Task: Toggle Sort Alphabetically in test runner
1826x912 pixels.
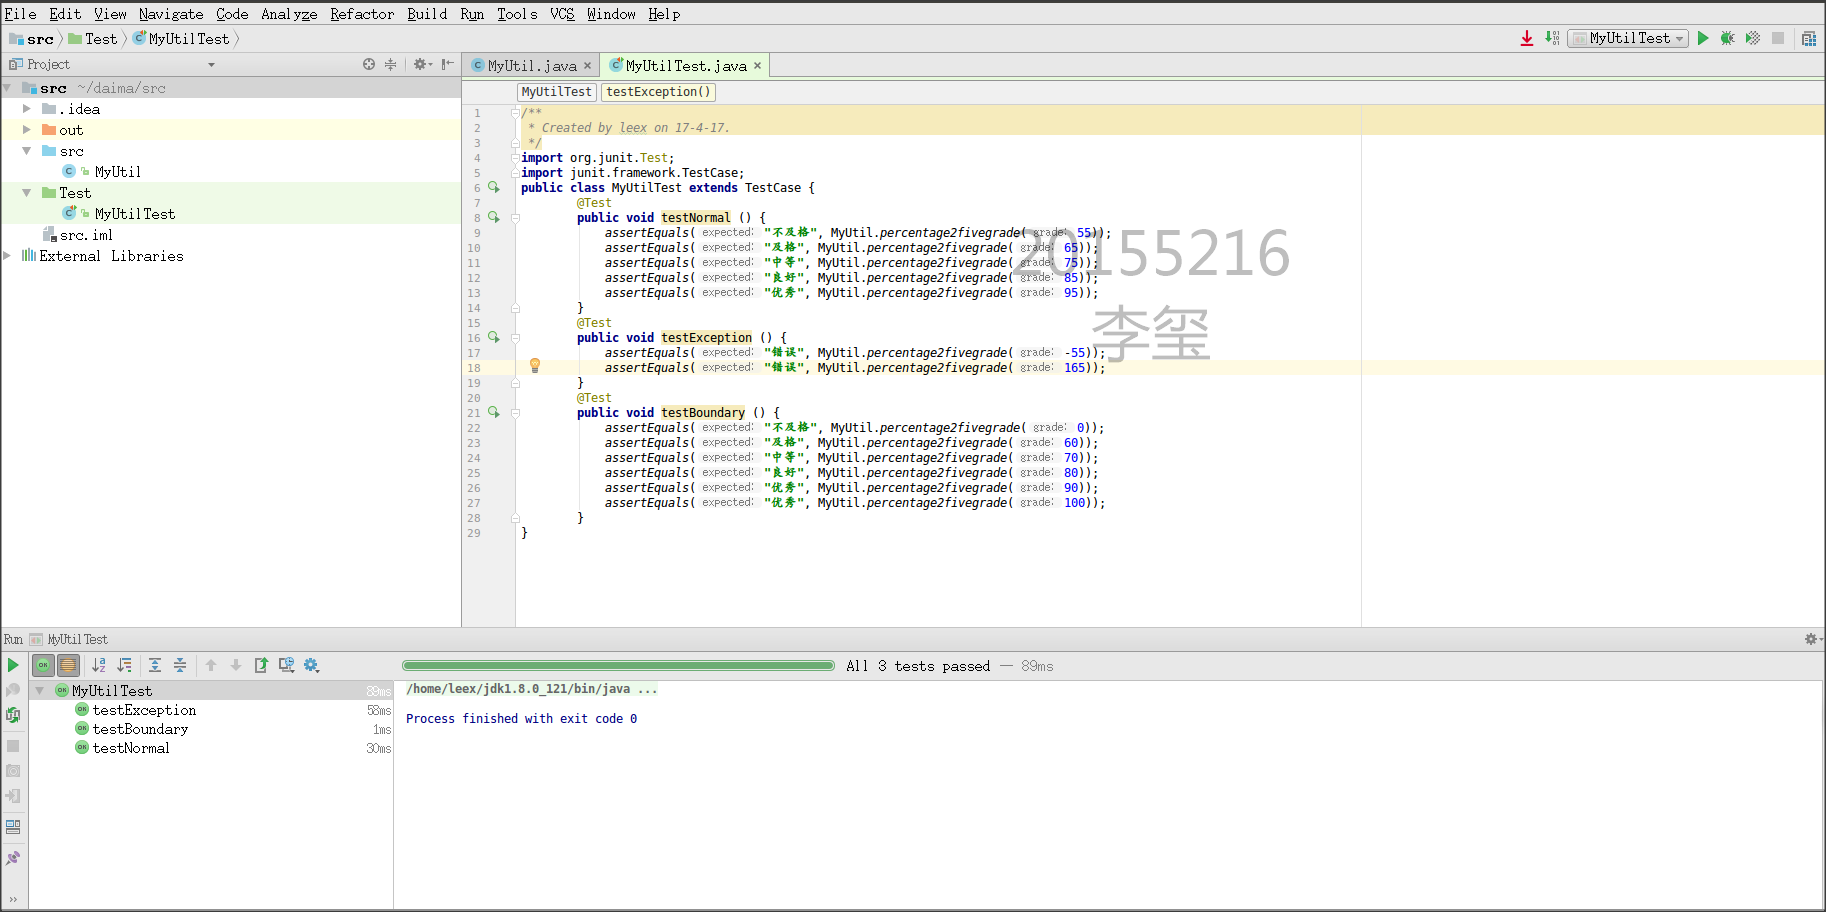Action: coord(99,665)
